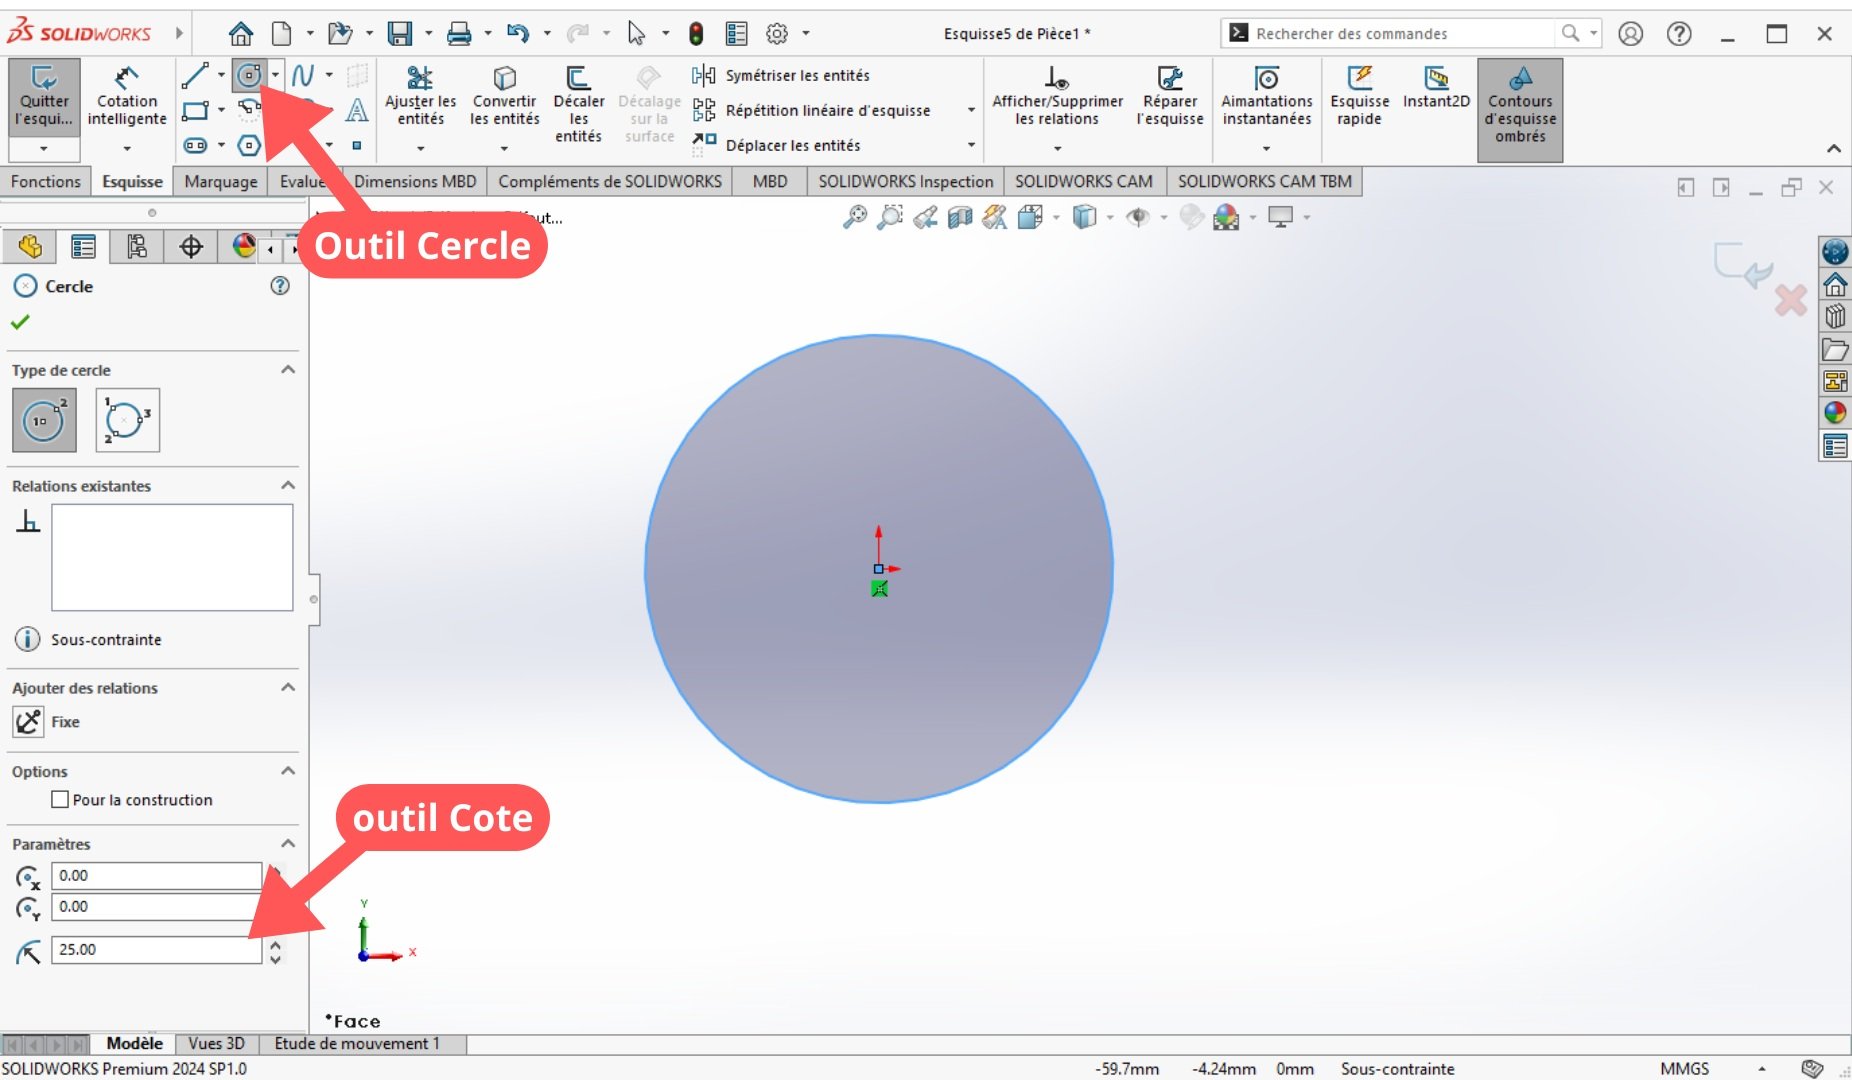Click Rebuild traffic light icon
1852x1080 pixels.
[696, 33]
